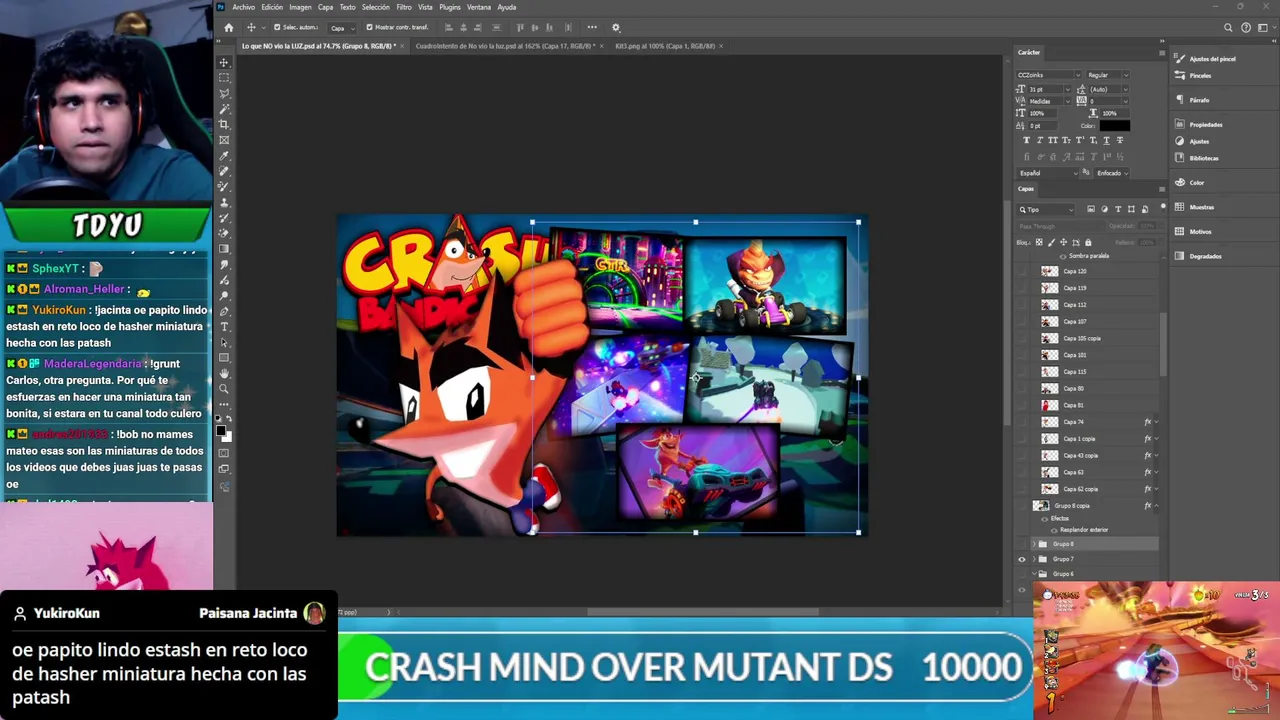
Task: Open the Español language dropdown
Action: click(x=1048, y=173)
